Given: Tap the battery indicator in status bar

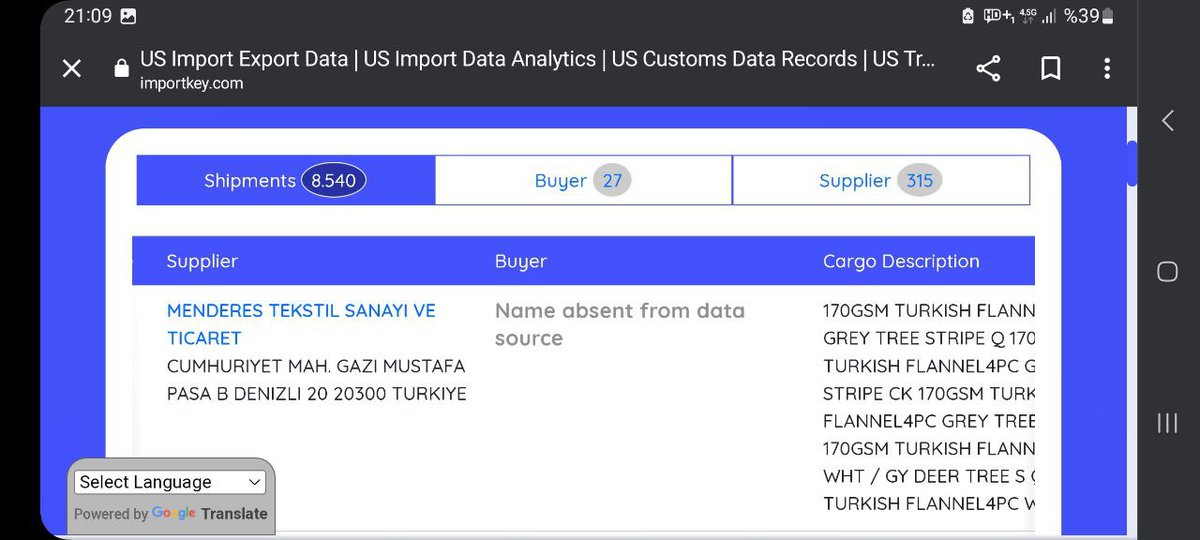Looking at the screenshot, I should click(1107, 16).
